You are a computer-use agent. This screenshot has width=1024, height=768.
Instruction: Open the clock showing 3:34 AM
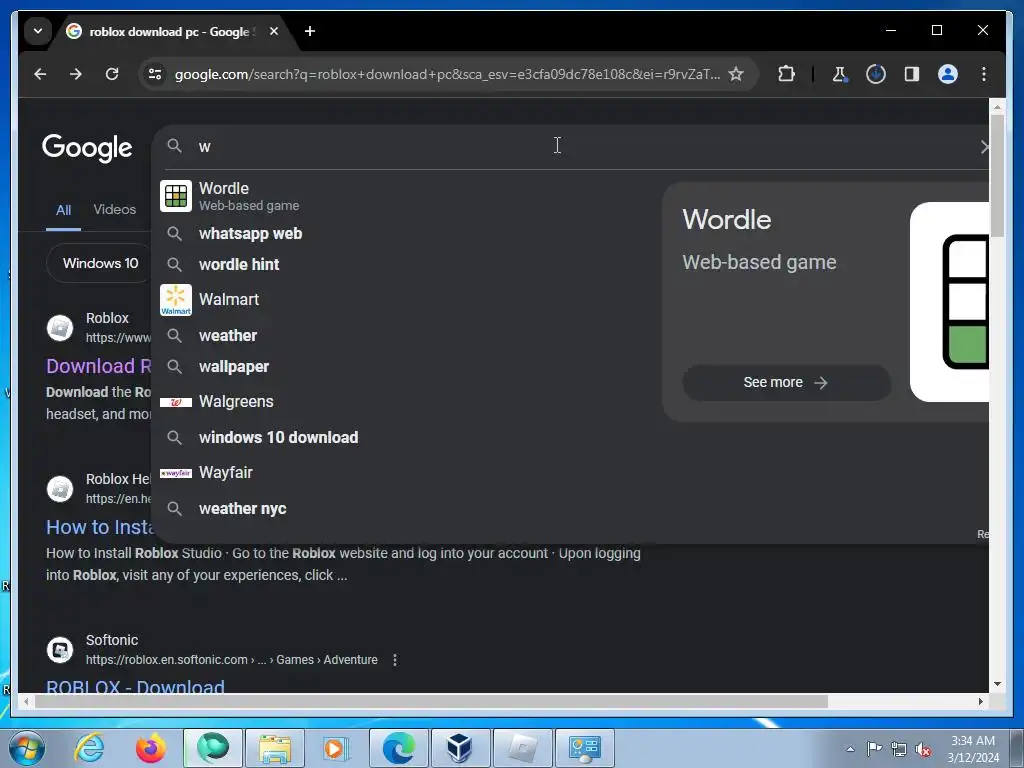(x=973, y=749)
